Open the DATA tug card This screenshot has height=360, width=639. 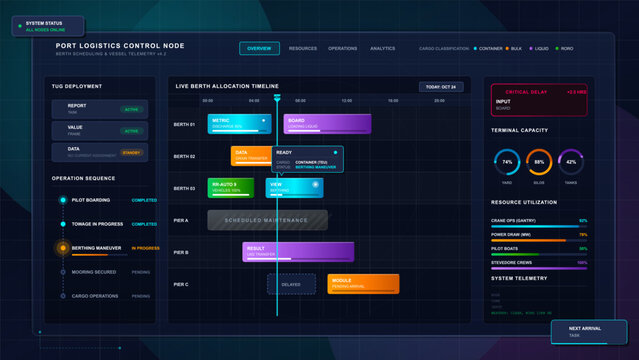click(100, 152)
